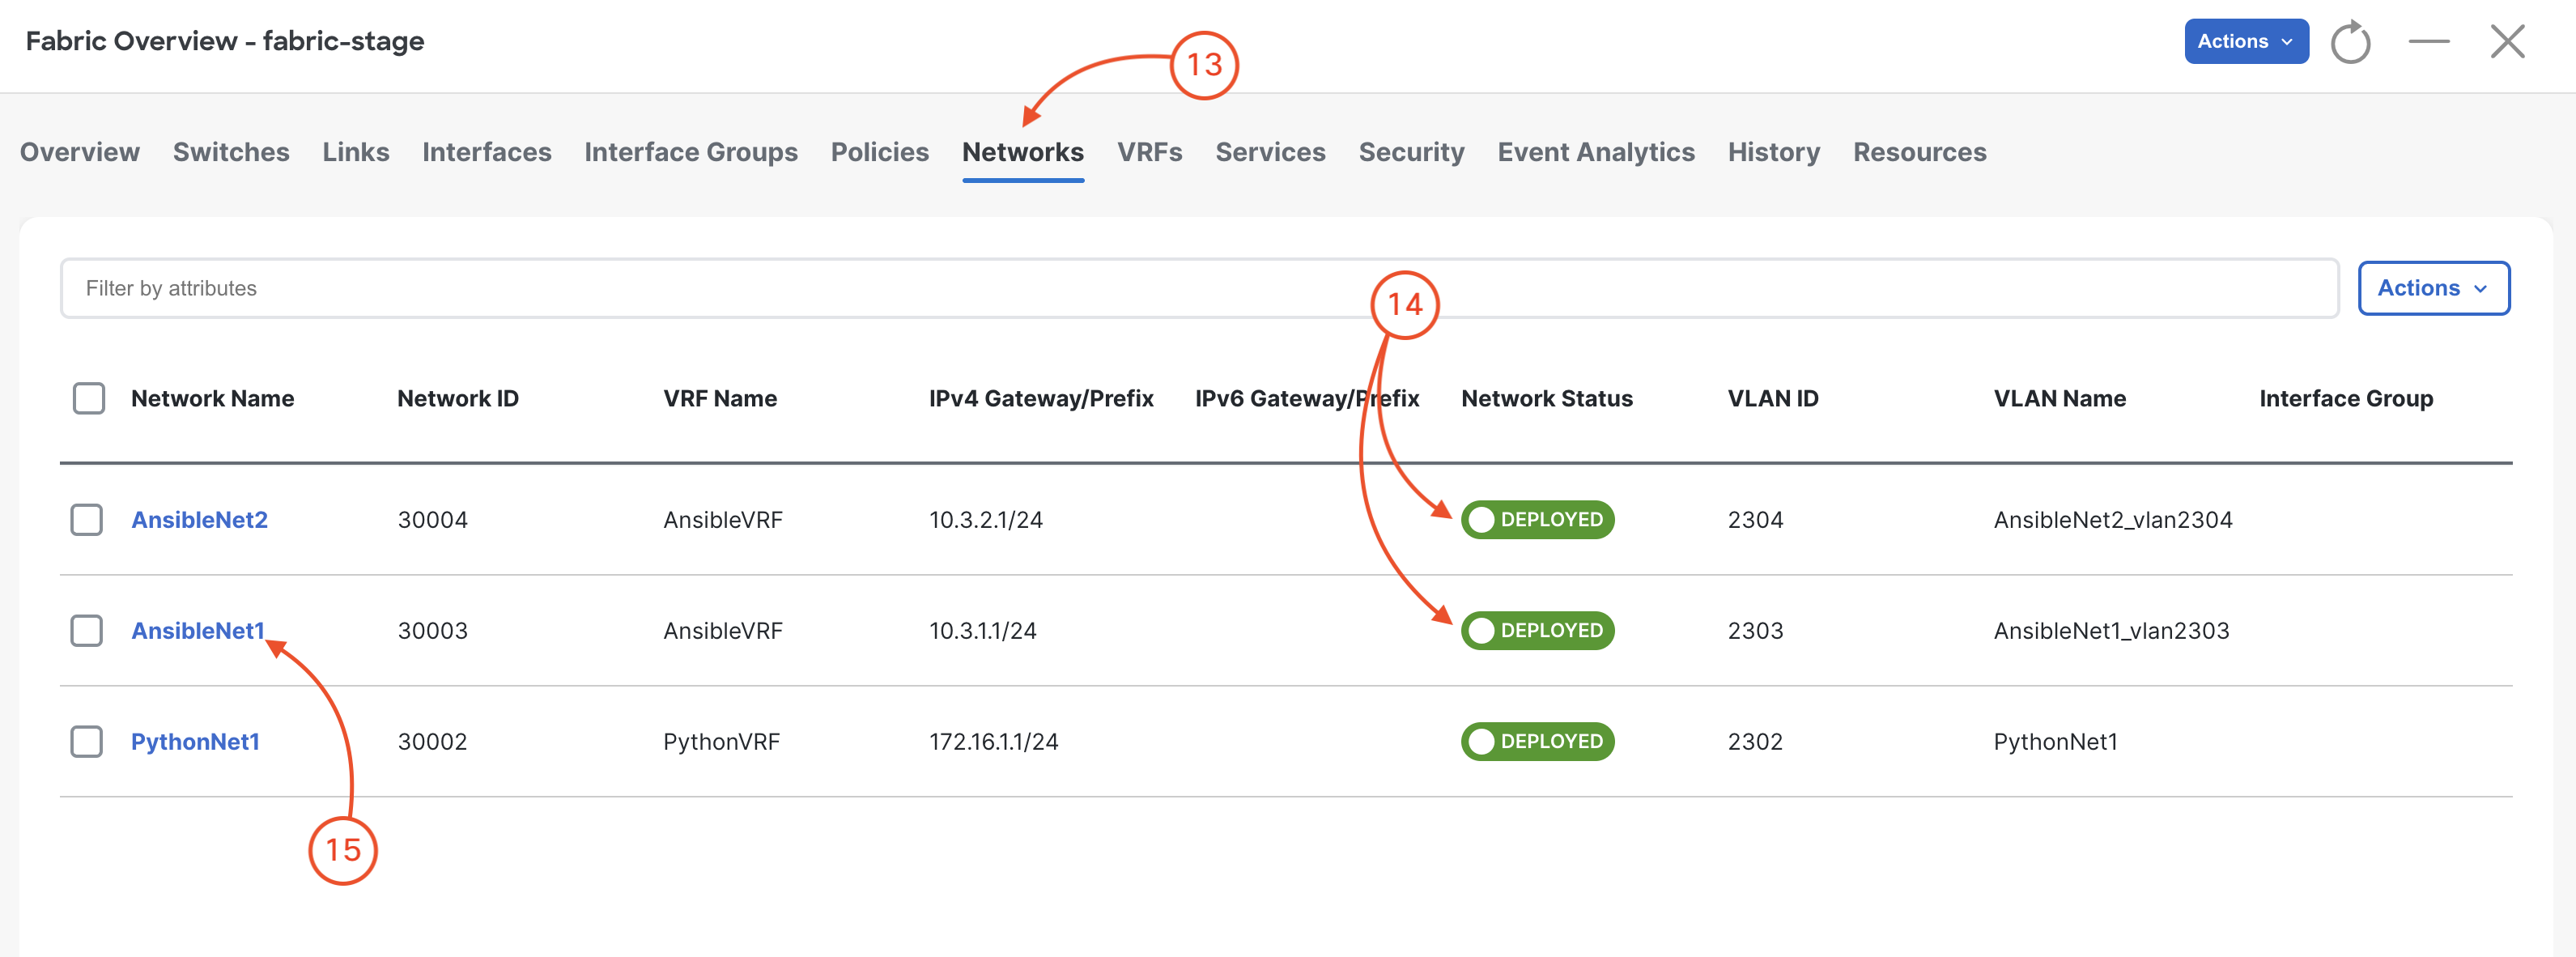
Task: Click DEPLOYED status badge for AnsibleNet1
Action: 1538,631
